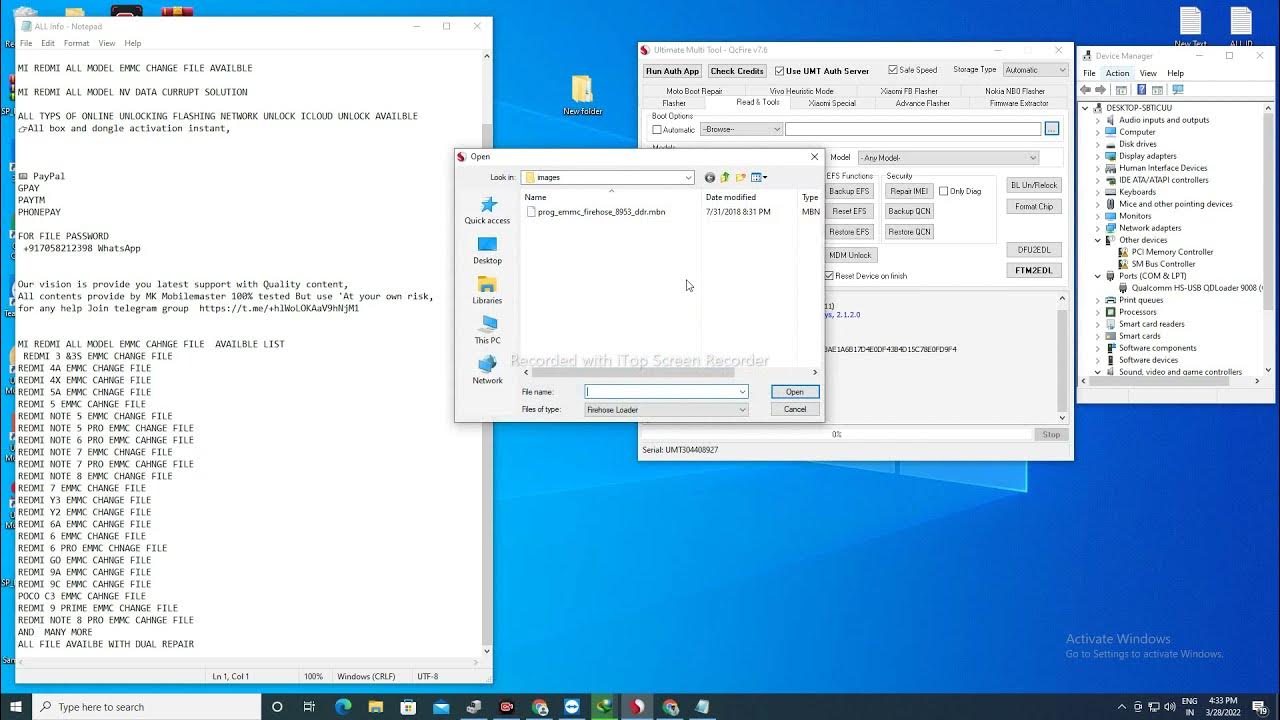Click the taskbar search box
Viewport: 1280px width, 720px height.
[147, 707]
